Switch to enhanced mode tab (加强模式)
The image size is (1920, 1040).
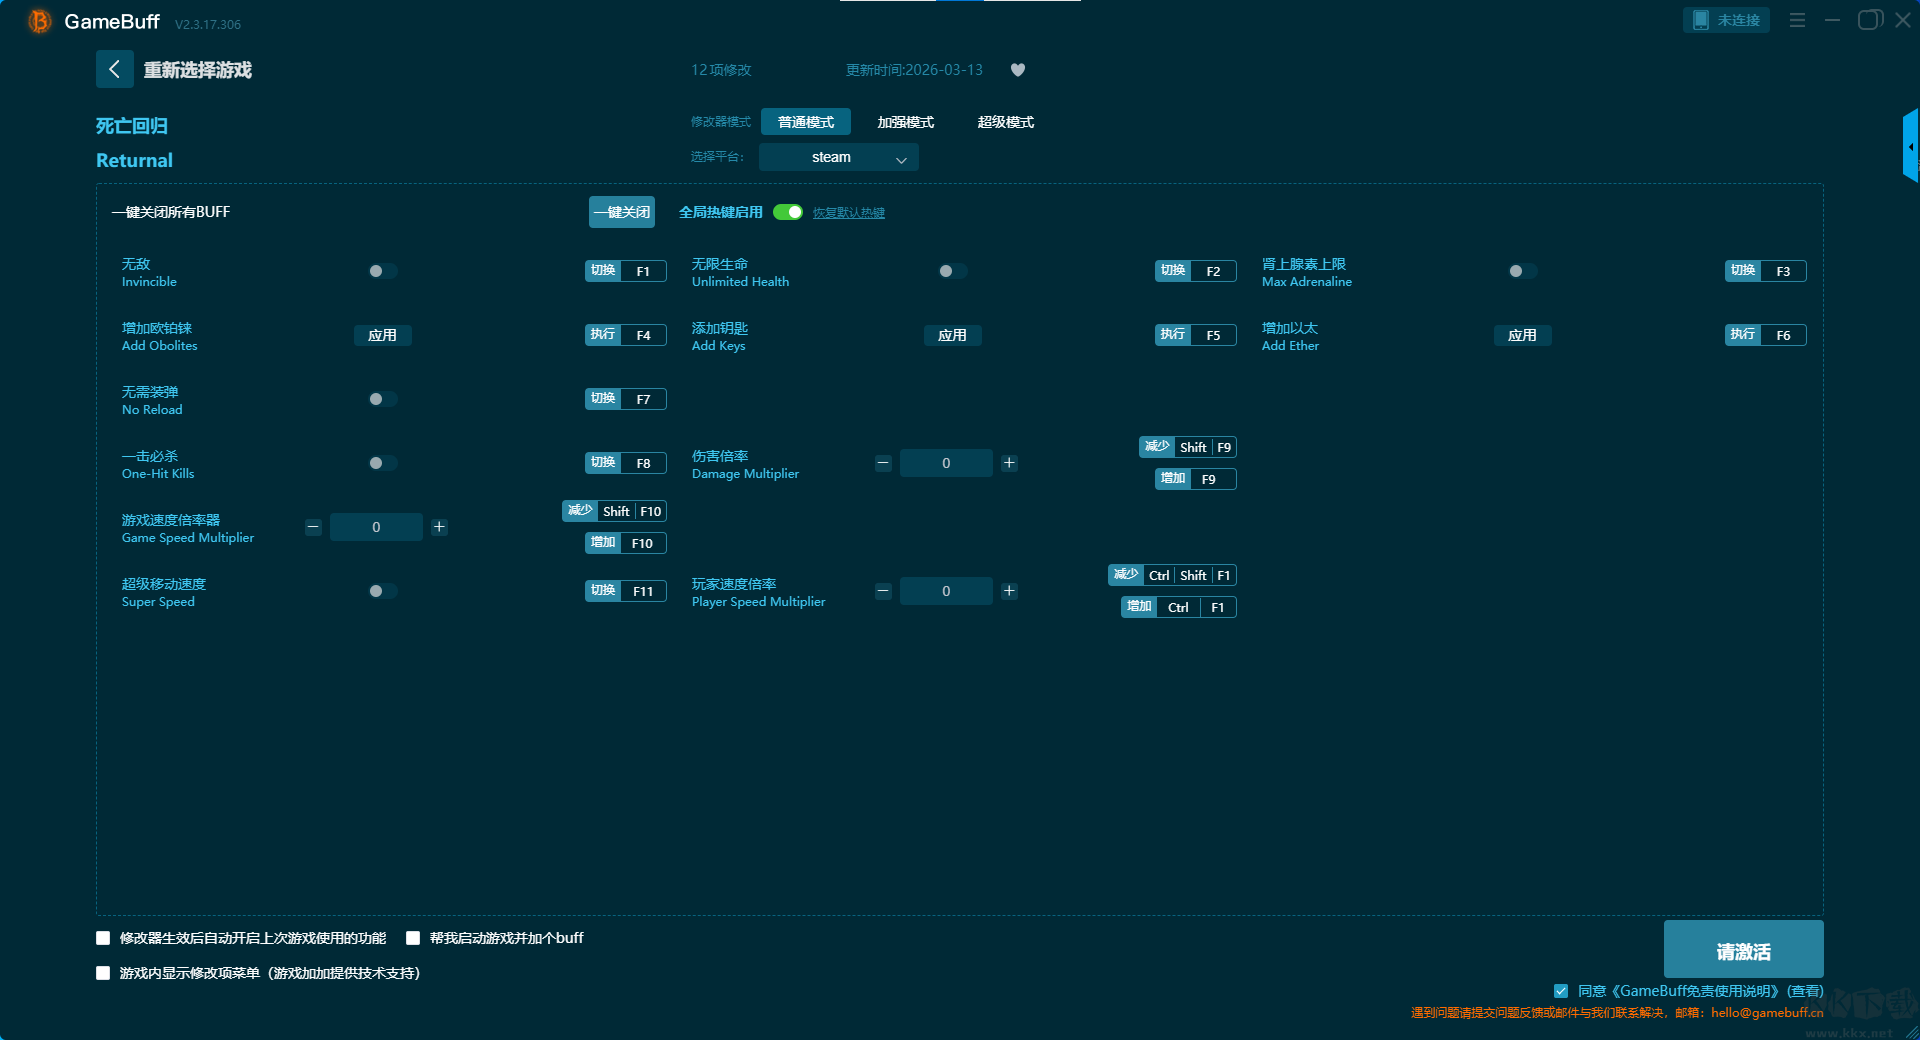(905, 122)
